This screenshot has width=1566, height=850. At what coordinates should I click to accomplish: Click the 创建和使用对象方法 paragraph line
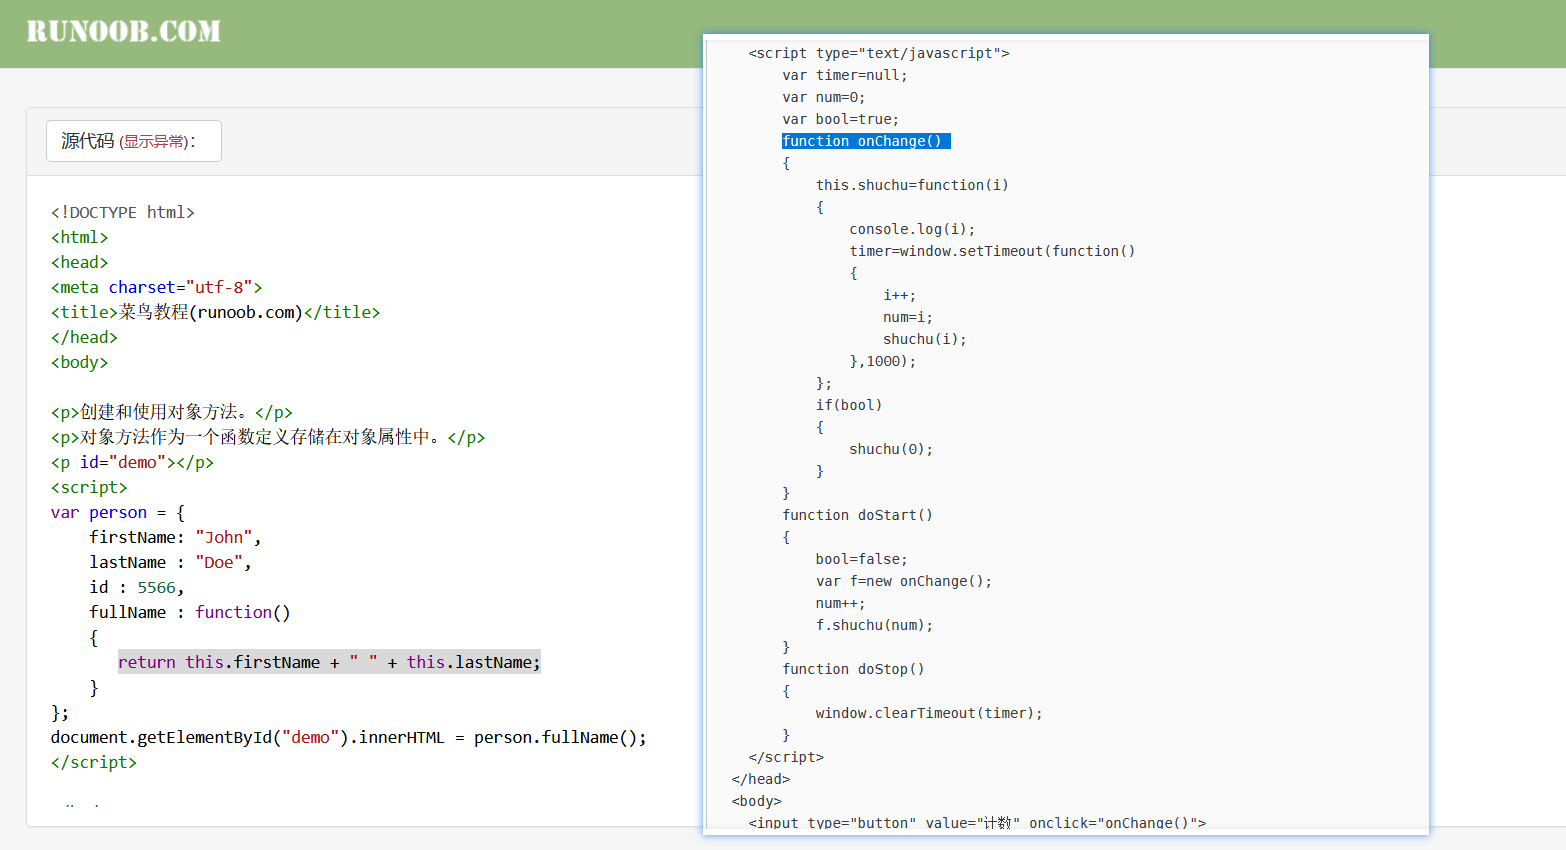(172, 412)
